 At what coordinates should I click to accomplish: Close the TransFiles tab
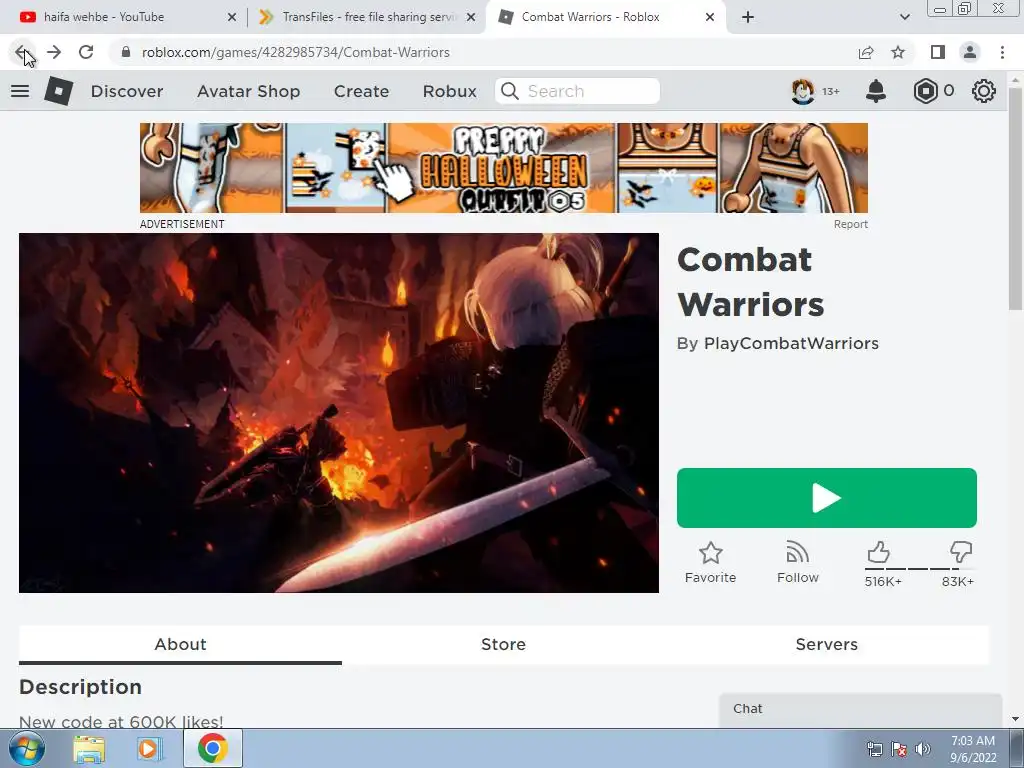point(471,17)
